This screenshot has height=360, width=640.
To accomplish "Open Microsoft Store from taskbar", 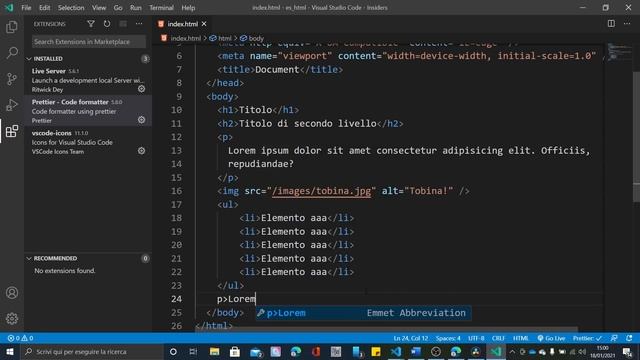I will click(x=235, y=351).
